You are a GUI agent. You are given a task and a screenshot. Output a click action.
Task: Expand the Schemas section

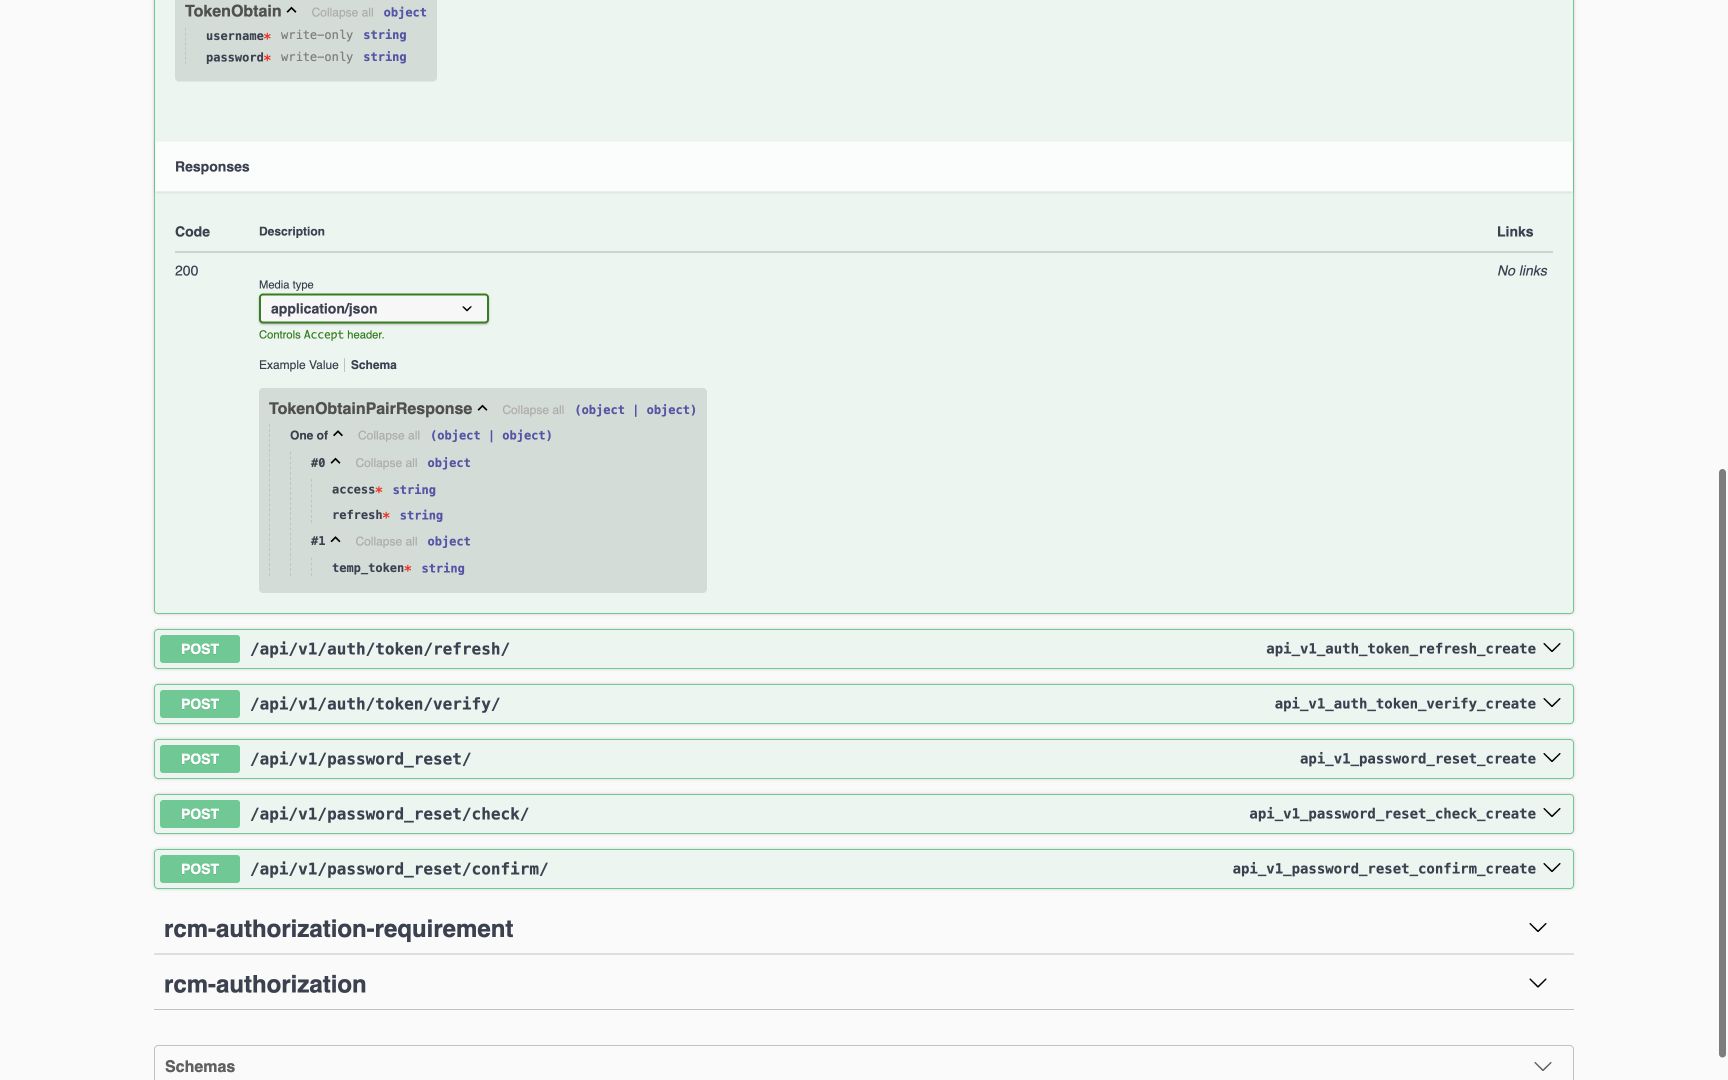pyautogui.click(x=863, y=1066)
